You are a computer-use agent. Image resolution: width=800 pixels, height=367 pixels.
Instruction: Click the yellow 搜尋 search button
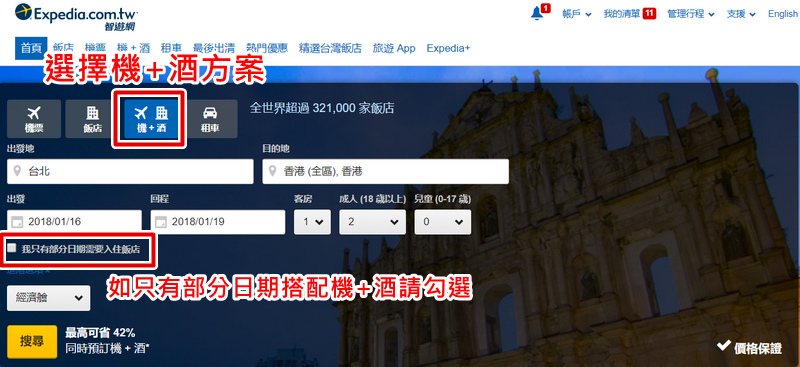pyautogui.click(x=32, y=342)
